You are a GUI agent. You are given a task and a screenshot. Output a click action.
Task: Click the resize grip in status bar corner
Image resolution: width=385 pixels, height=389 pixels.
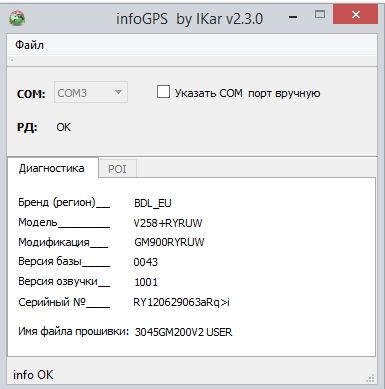(x=370, y=378)
